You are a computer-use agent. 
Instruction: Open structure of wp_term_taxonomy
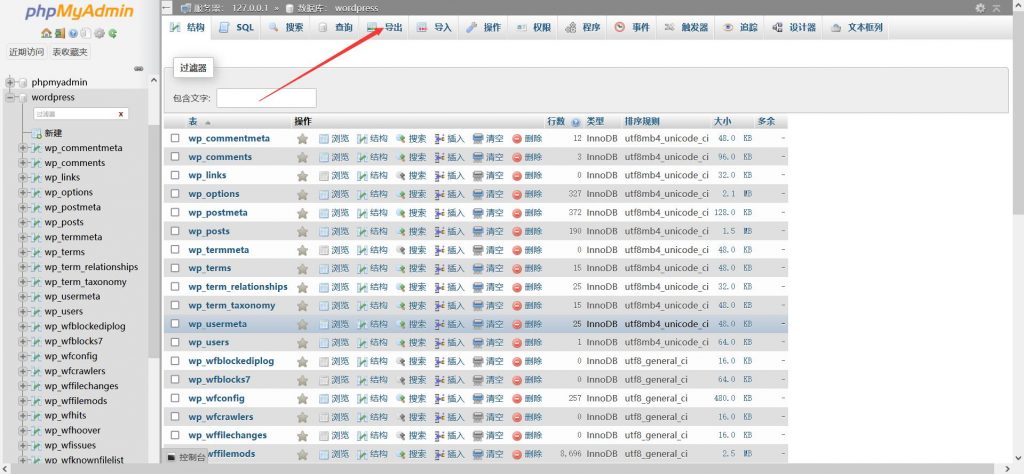(x=372, y=306)
